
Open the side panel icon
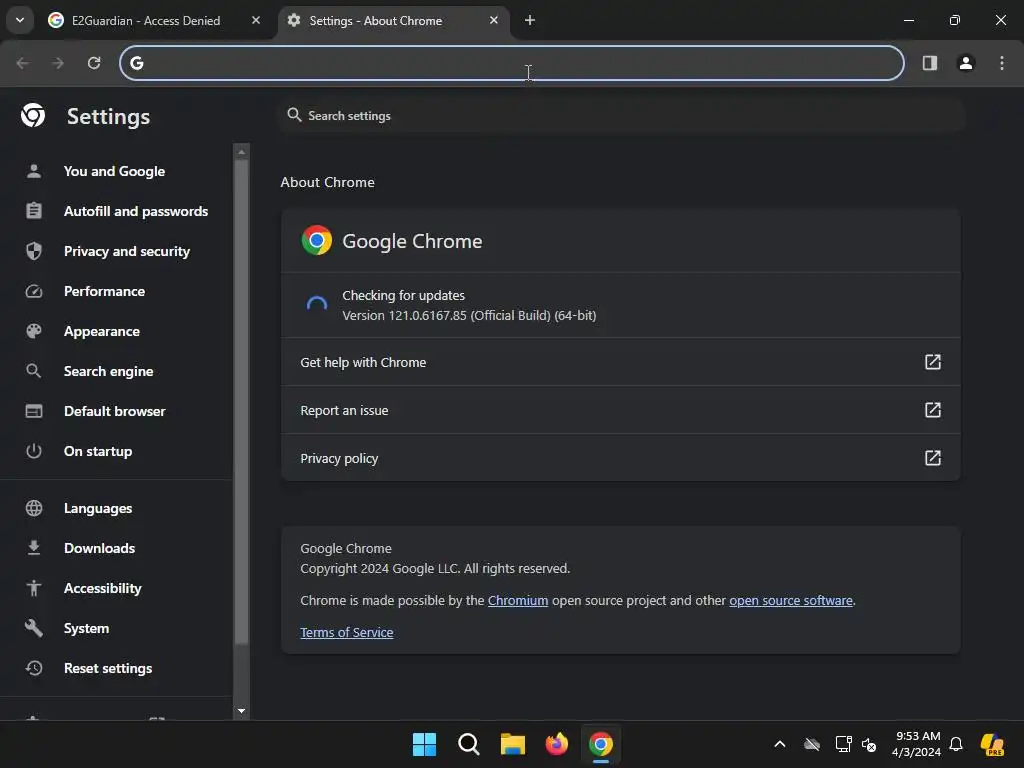tap(930, 63)
